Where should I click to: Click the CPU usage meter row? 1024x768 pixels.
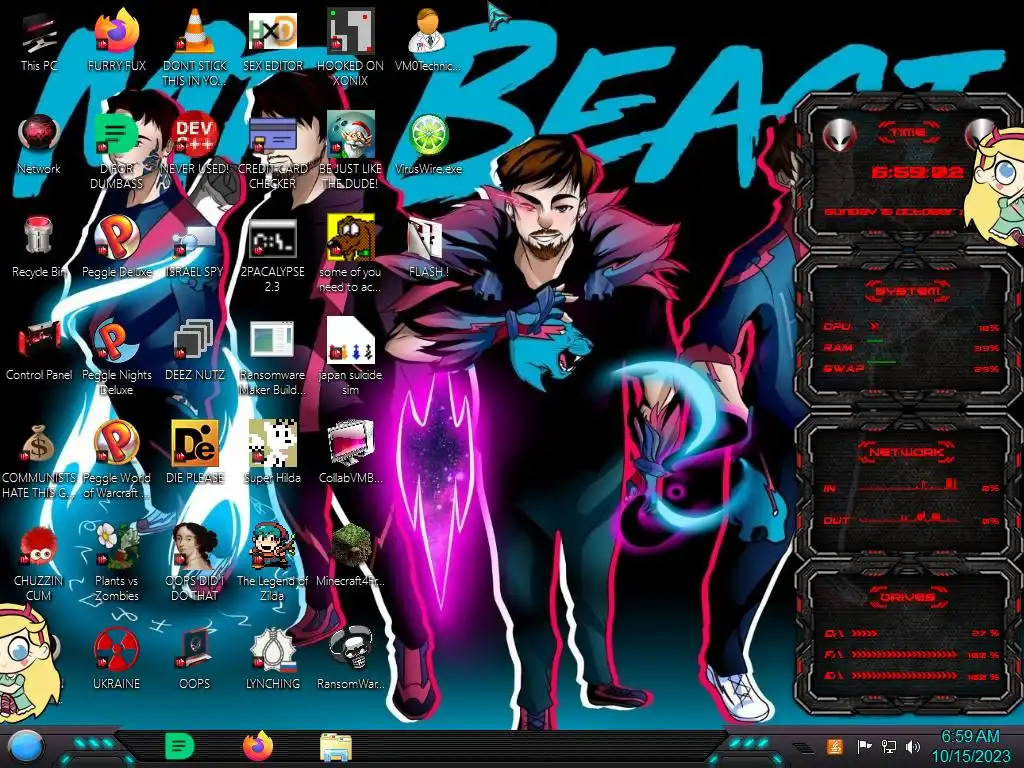[x=910, y=327]
